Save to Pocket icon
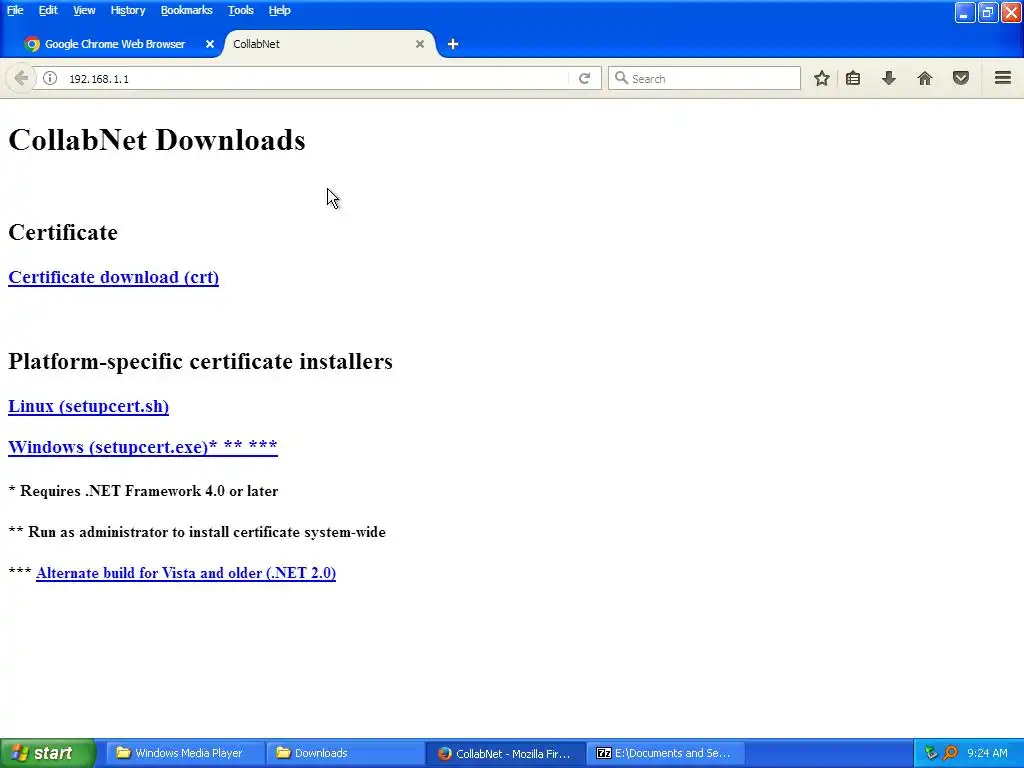This screenshot has height=768, width=1024. (x=961, y=78)
